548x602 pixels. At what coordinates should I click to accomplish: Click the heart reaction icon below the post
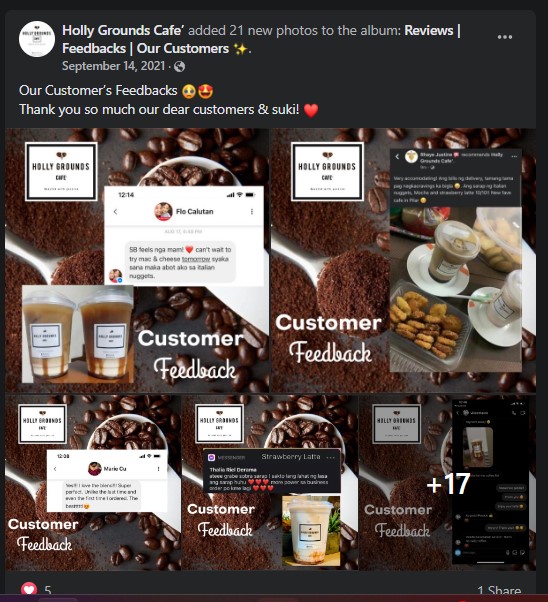pos(29,589)
